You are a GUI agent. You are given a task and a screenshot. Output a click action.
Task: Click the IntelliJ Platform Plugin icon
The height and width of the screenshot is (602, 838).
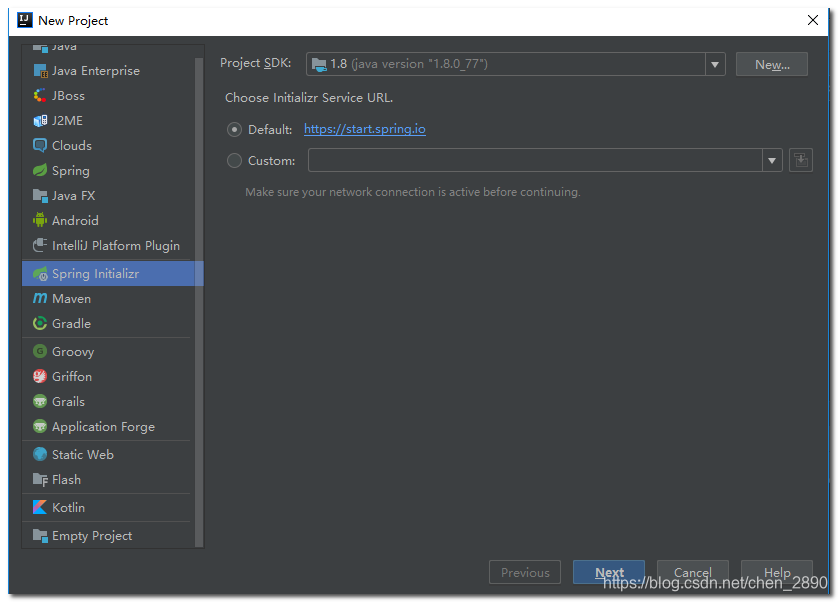pos(40,245)
